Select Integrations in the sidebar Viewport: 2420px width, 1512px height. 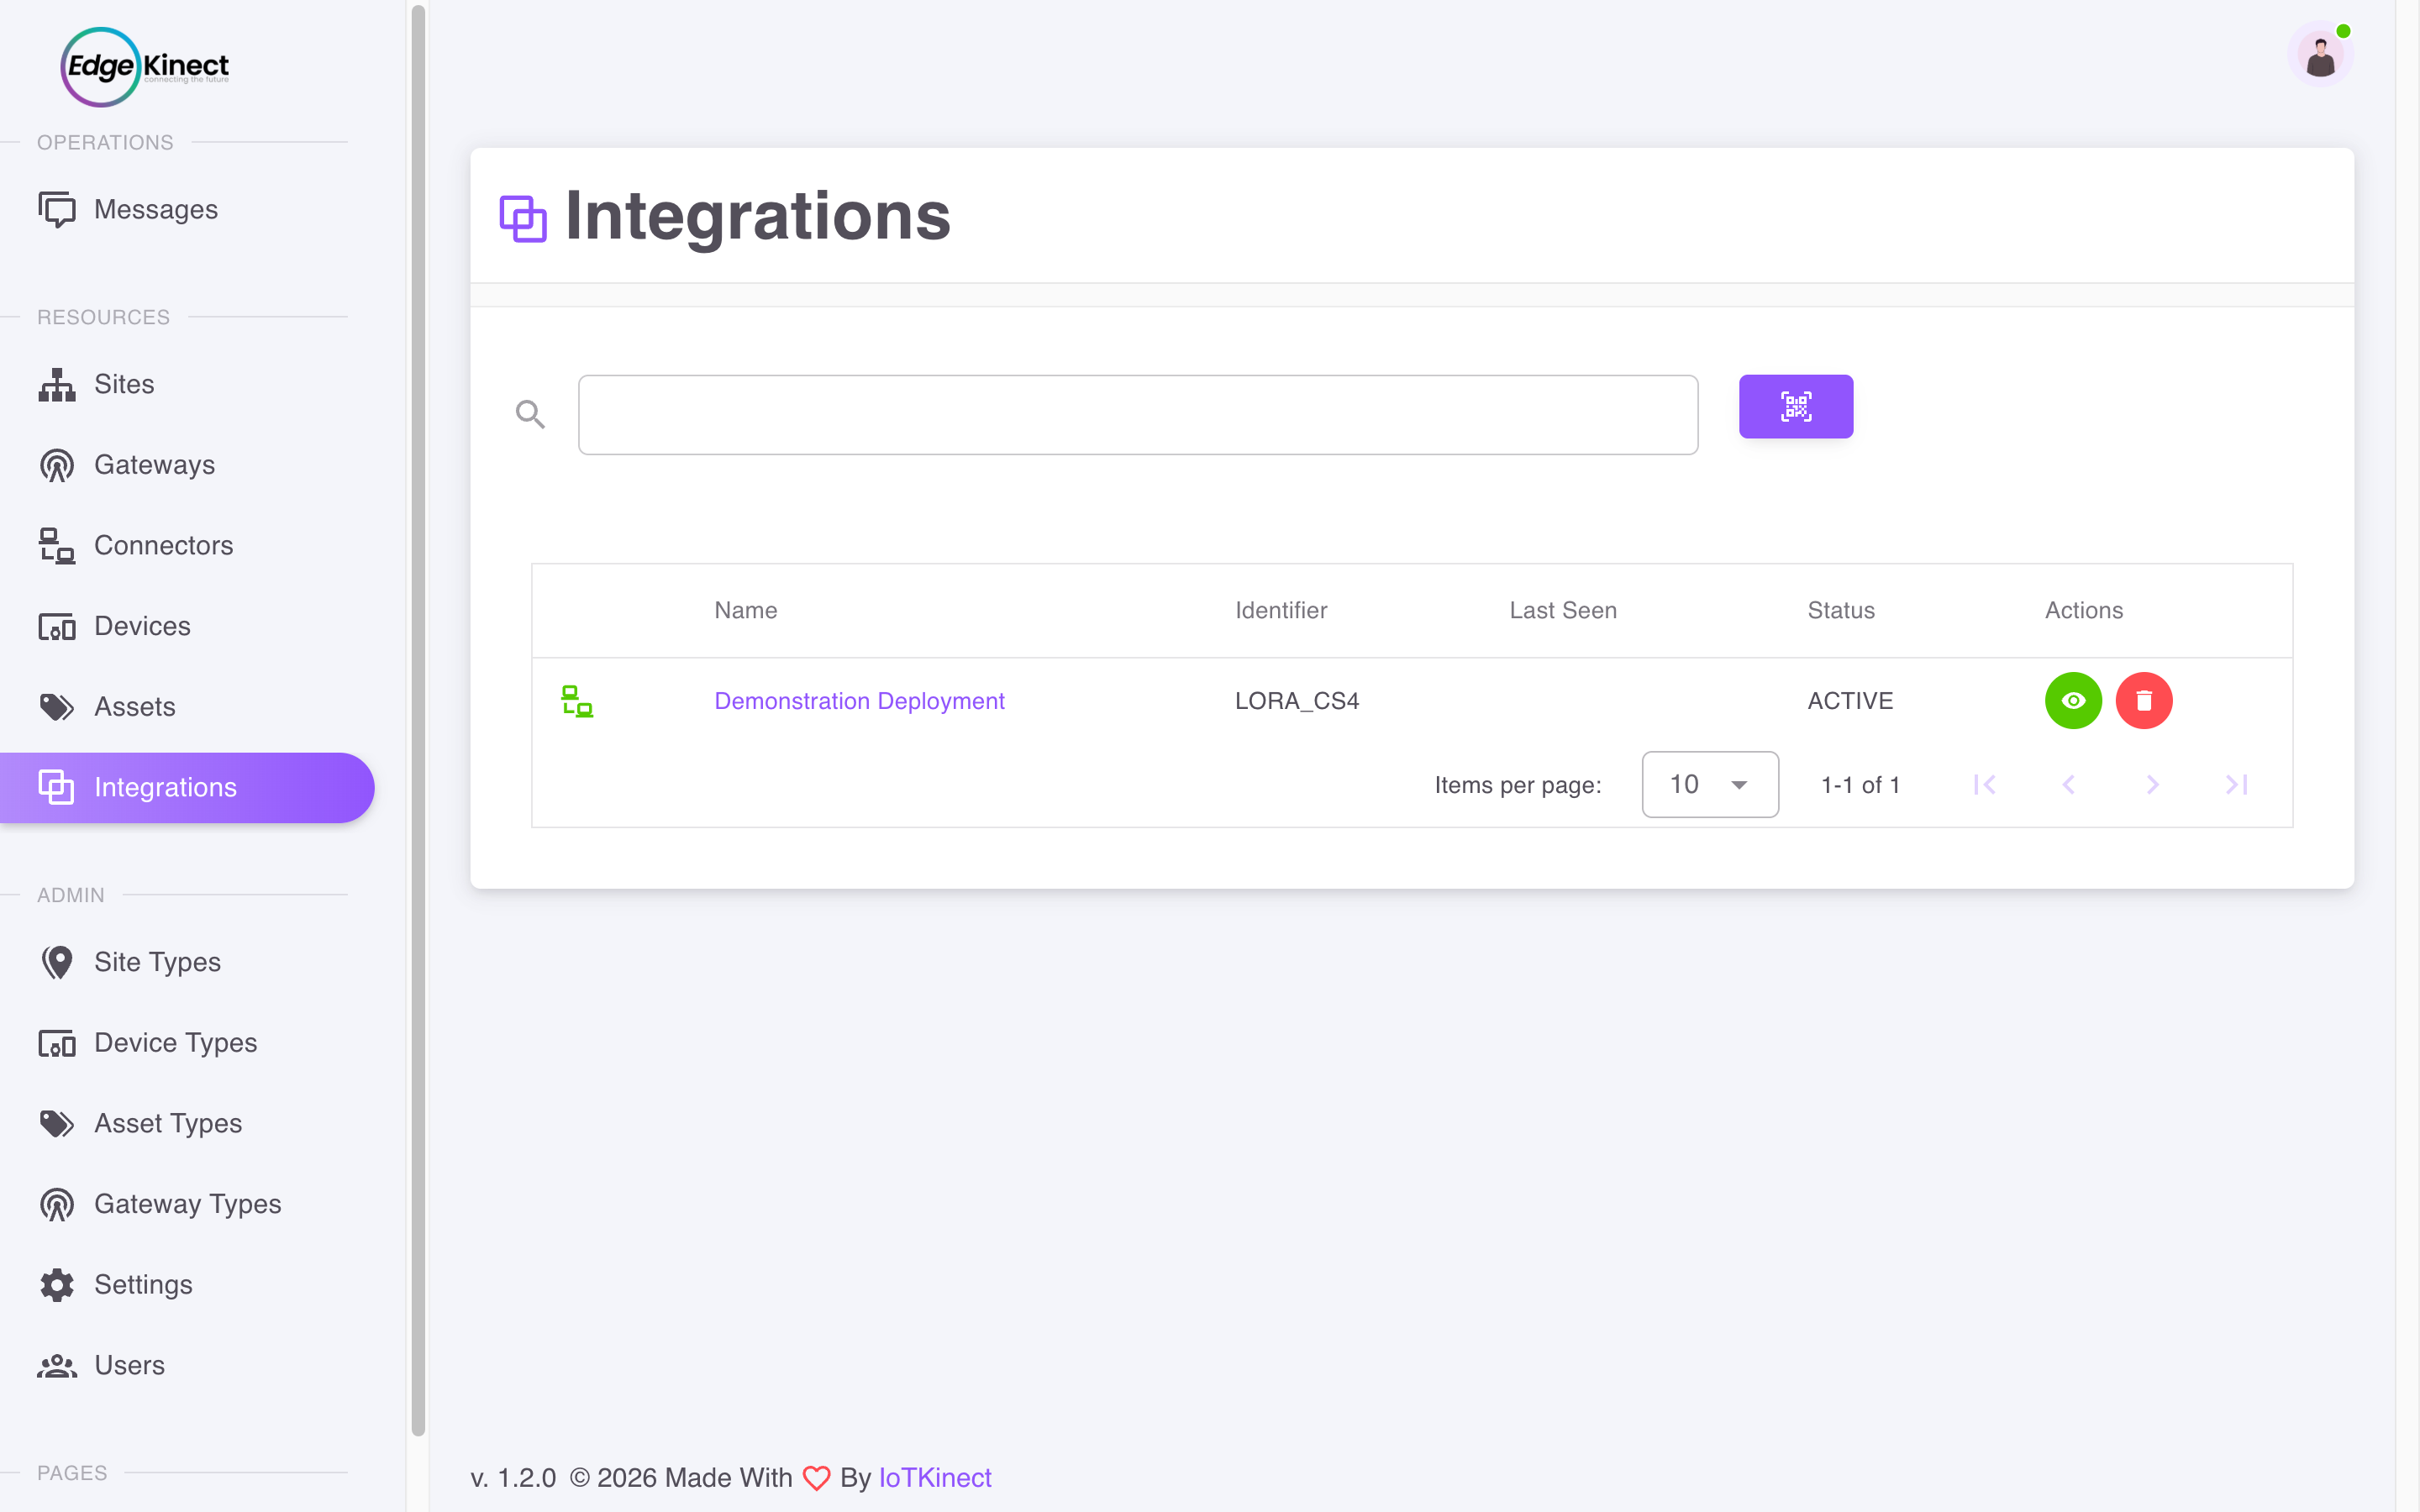(188, 787)
